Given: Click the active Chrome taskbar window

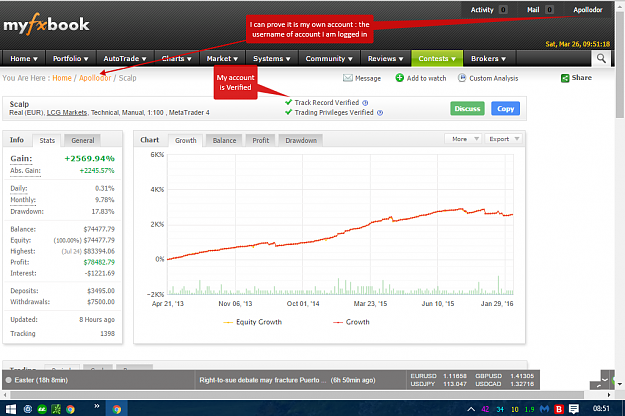Looking at the screenshot, I should [x=117, y=409].
